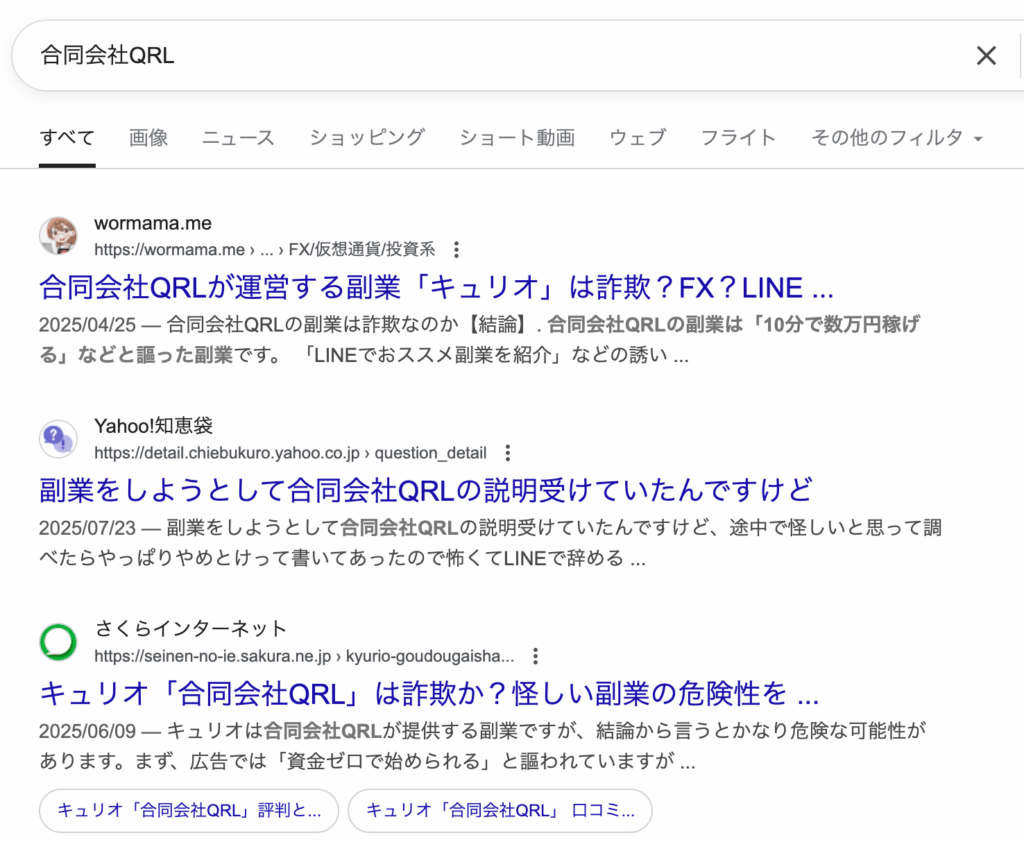Click the snippet text dated 2025/04/25

[479, 340]
